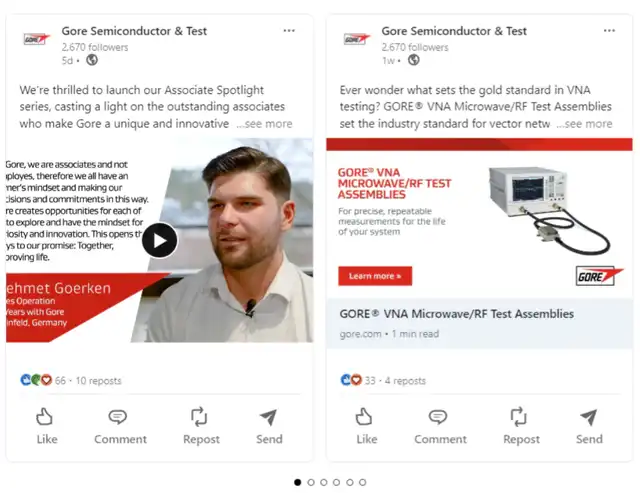The image size is (640, 493).
Task: Expand 'see more' on VNA testing text
Action: tap(584, 124)
